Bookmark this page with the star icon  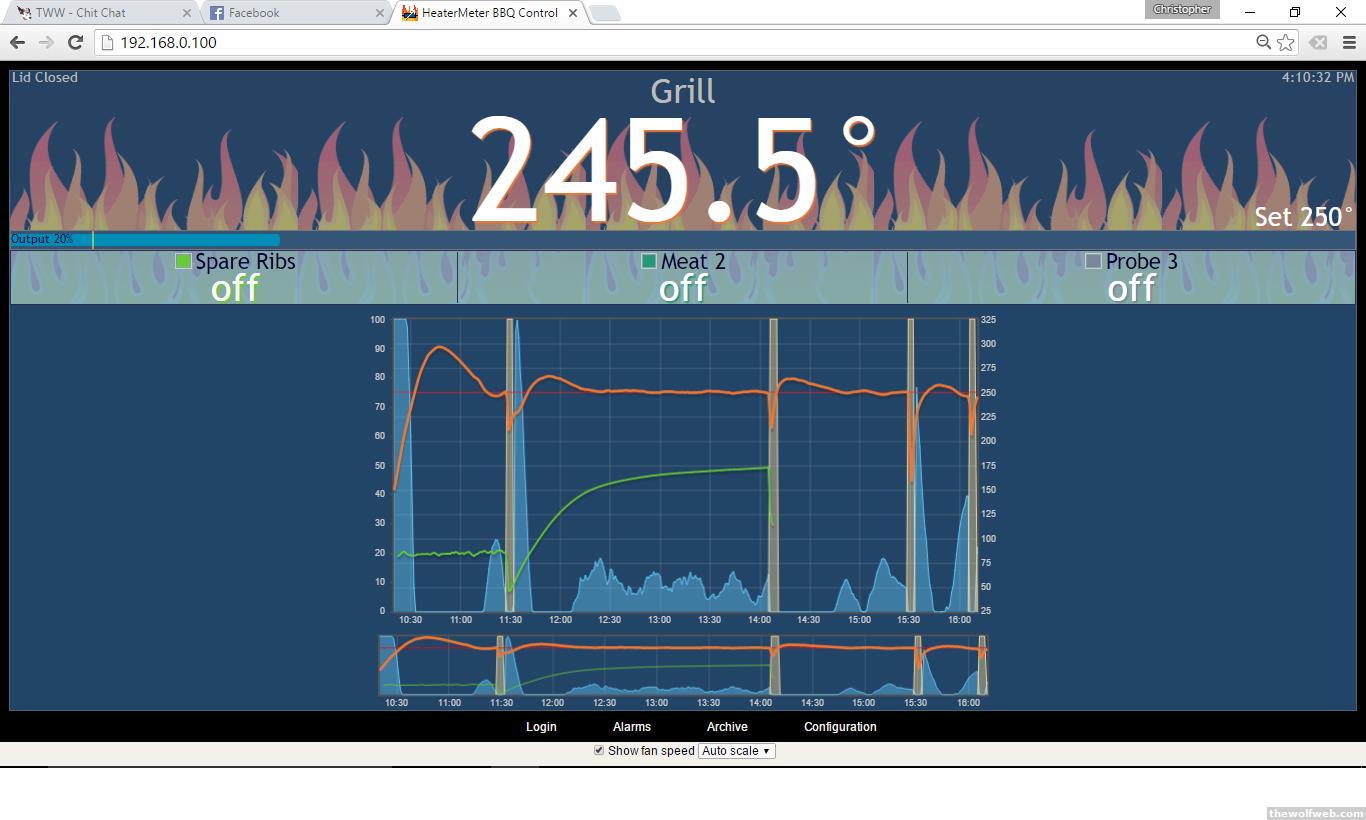coord(1286,42)
